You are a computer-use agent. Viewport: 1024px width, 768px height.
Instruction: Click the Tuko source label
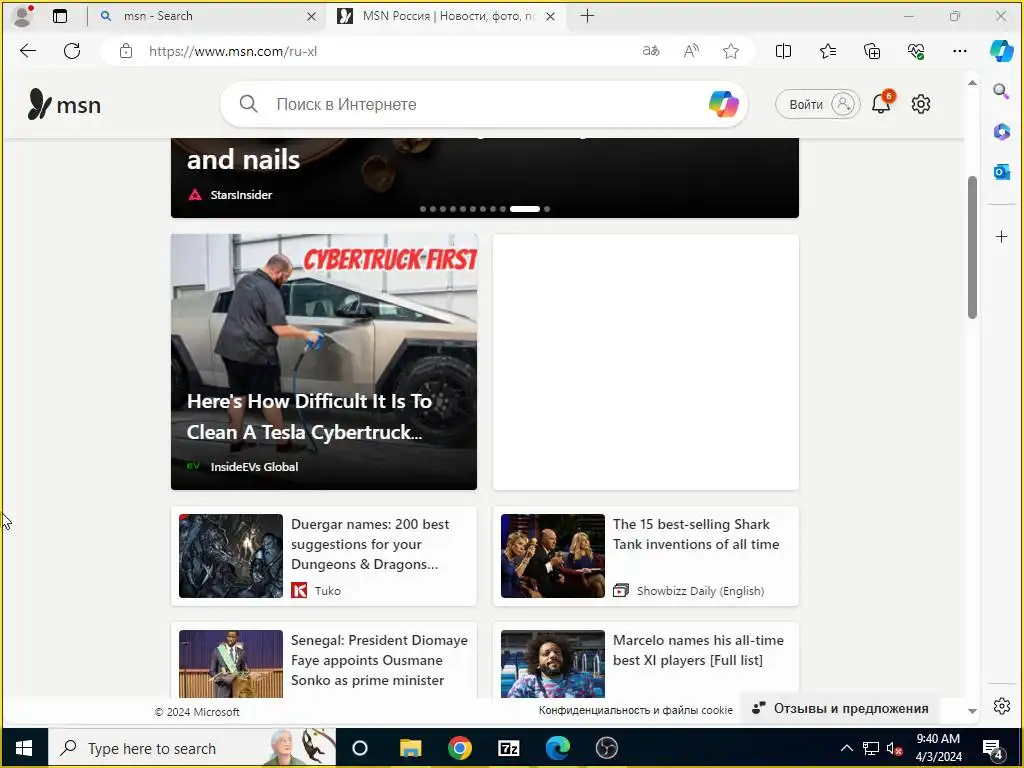[327, 591]
